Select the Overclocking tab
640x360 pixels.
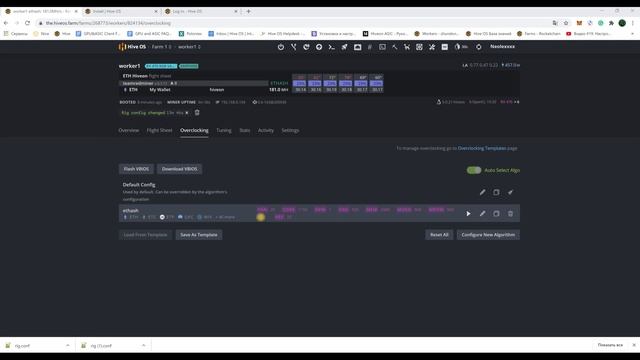(x=194, y=130)
